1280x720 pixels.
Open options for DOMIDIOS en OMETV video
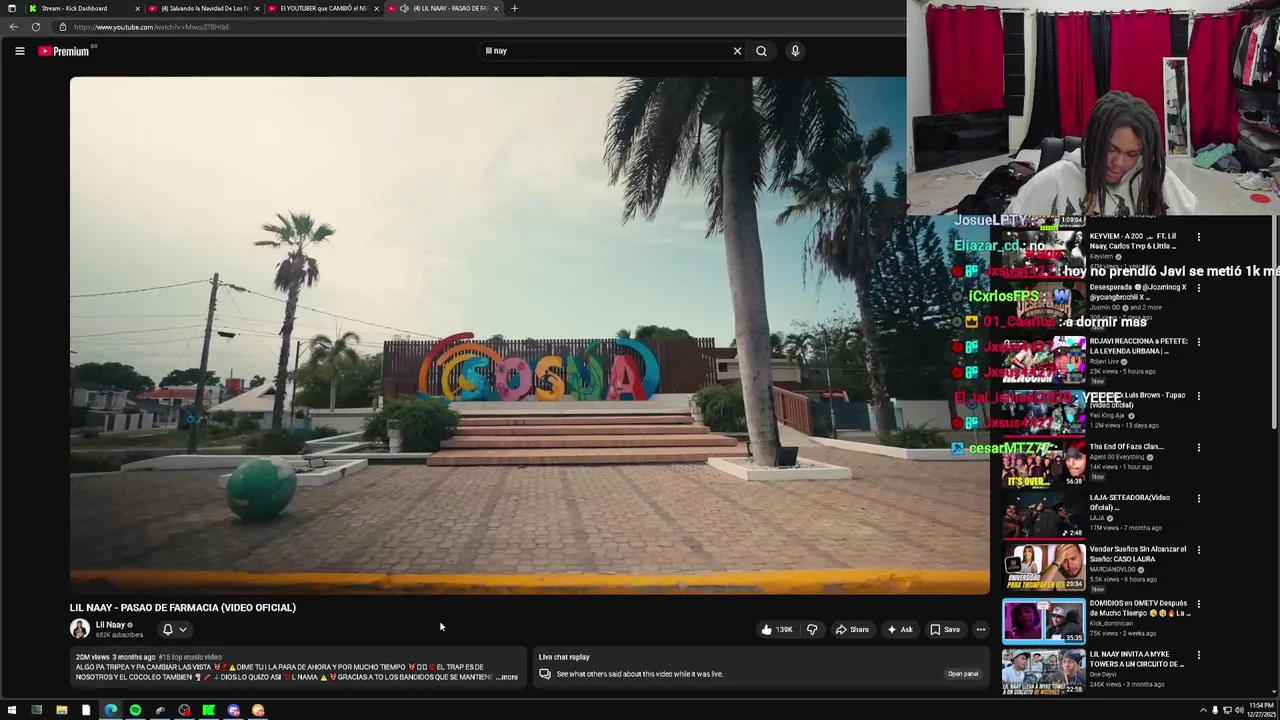(1198, 604)
